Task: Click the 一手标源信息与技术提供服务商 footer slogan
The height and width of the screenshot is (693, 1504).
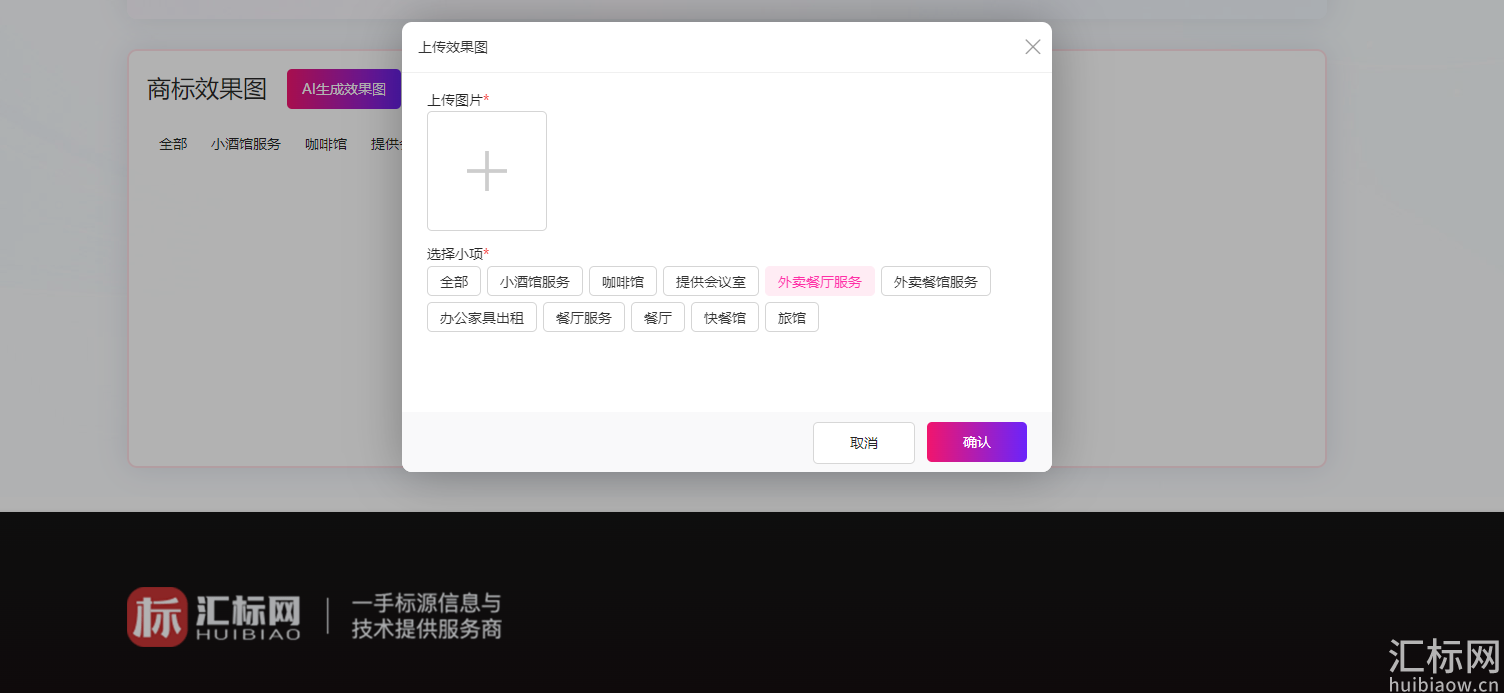Action: tap(426, 616)
